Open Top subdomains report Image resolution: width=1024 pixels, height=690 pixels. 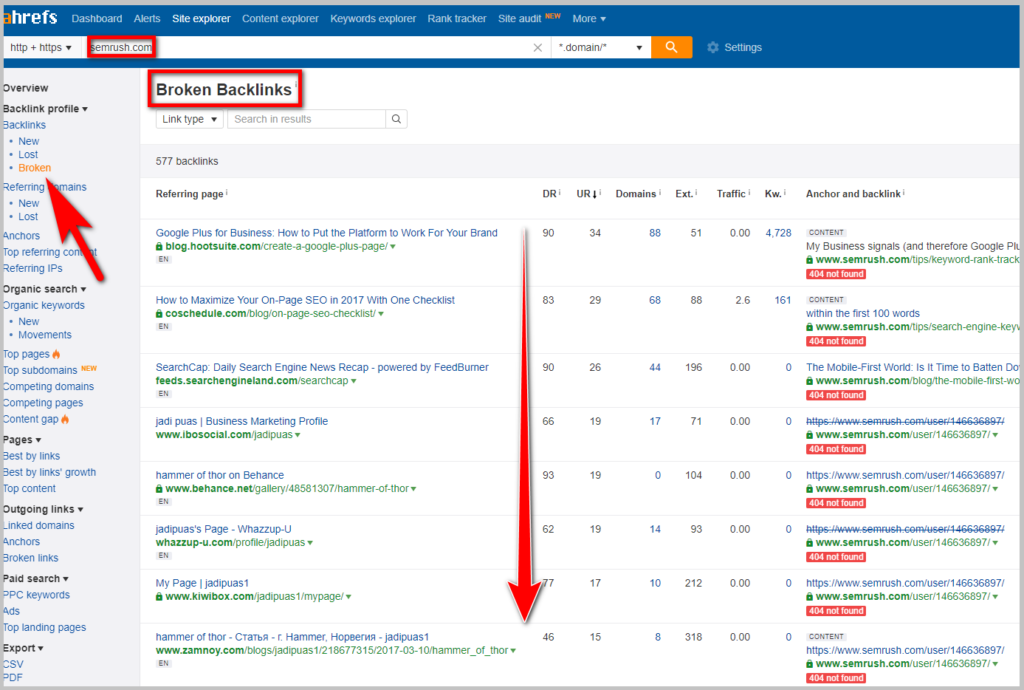[x=40, y=370]
